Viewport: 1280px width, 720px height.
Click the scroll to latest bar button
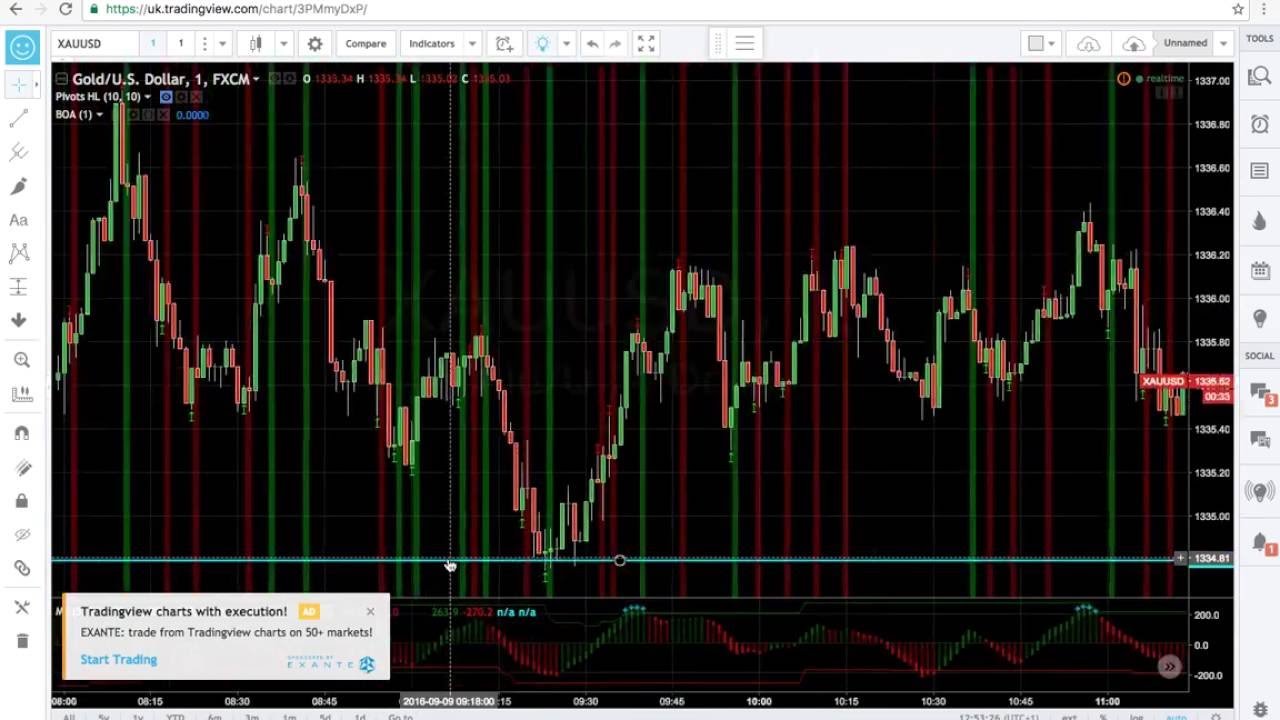pos(1169,666)
